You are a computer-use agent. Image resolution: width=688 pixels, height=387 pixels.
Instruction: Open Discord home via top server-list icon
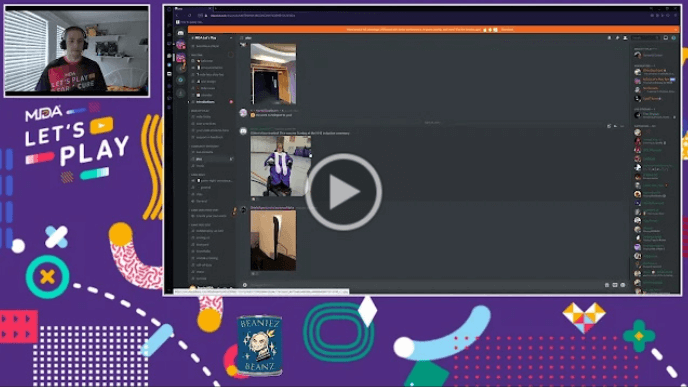[180, 33]
